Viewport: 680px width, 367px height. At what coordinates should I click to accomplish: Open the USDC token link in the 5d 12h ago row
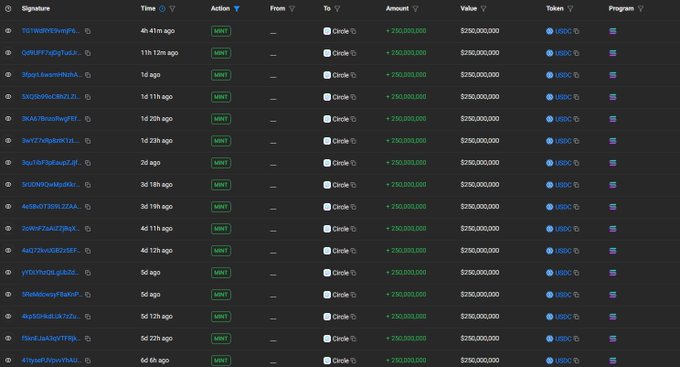click(x=563, y=317)
